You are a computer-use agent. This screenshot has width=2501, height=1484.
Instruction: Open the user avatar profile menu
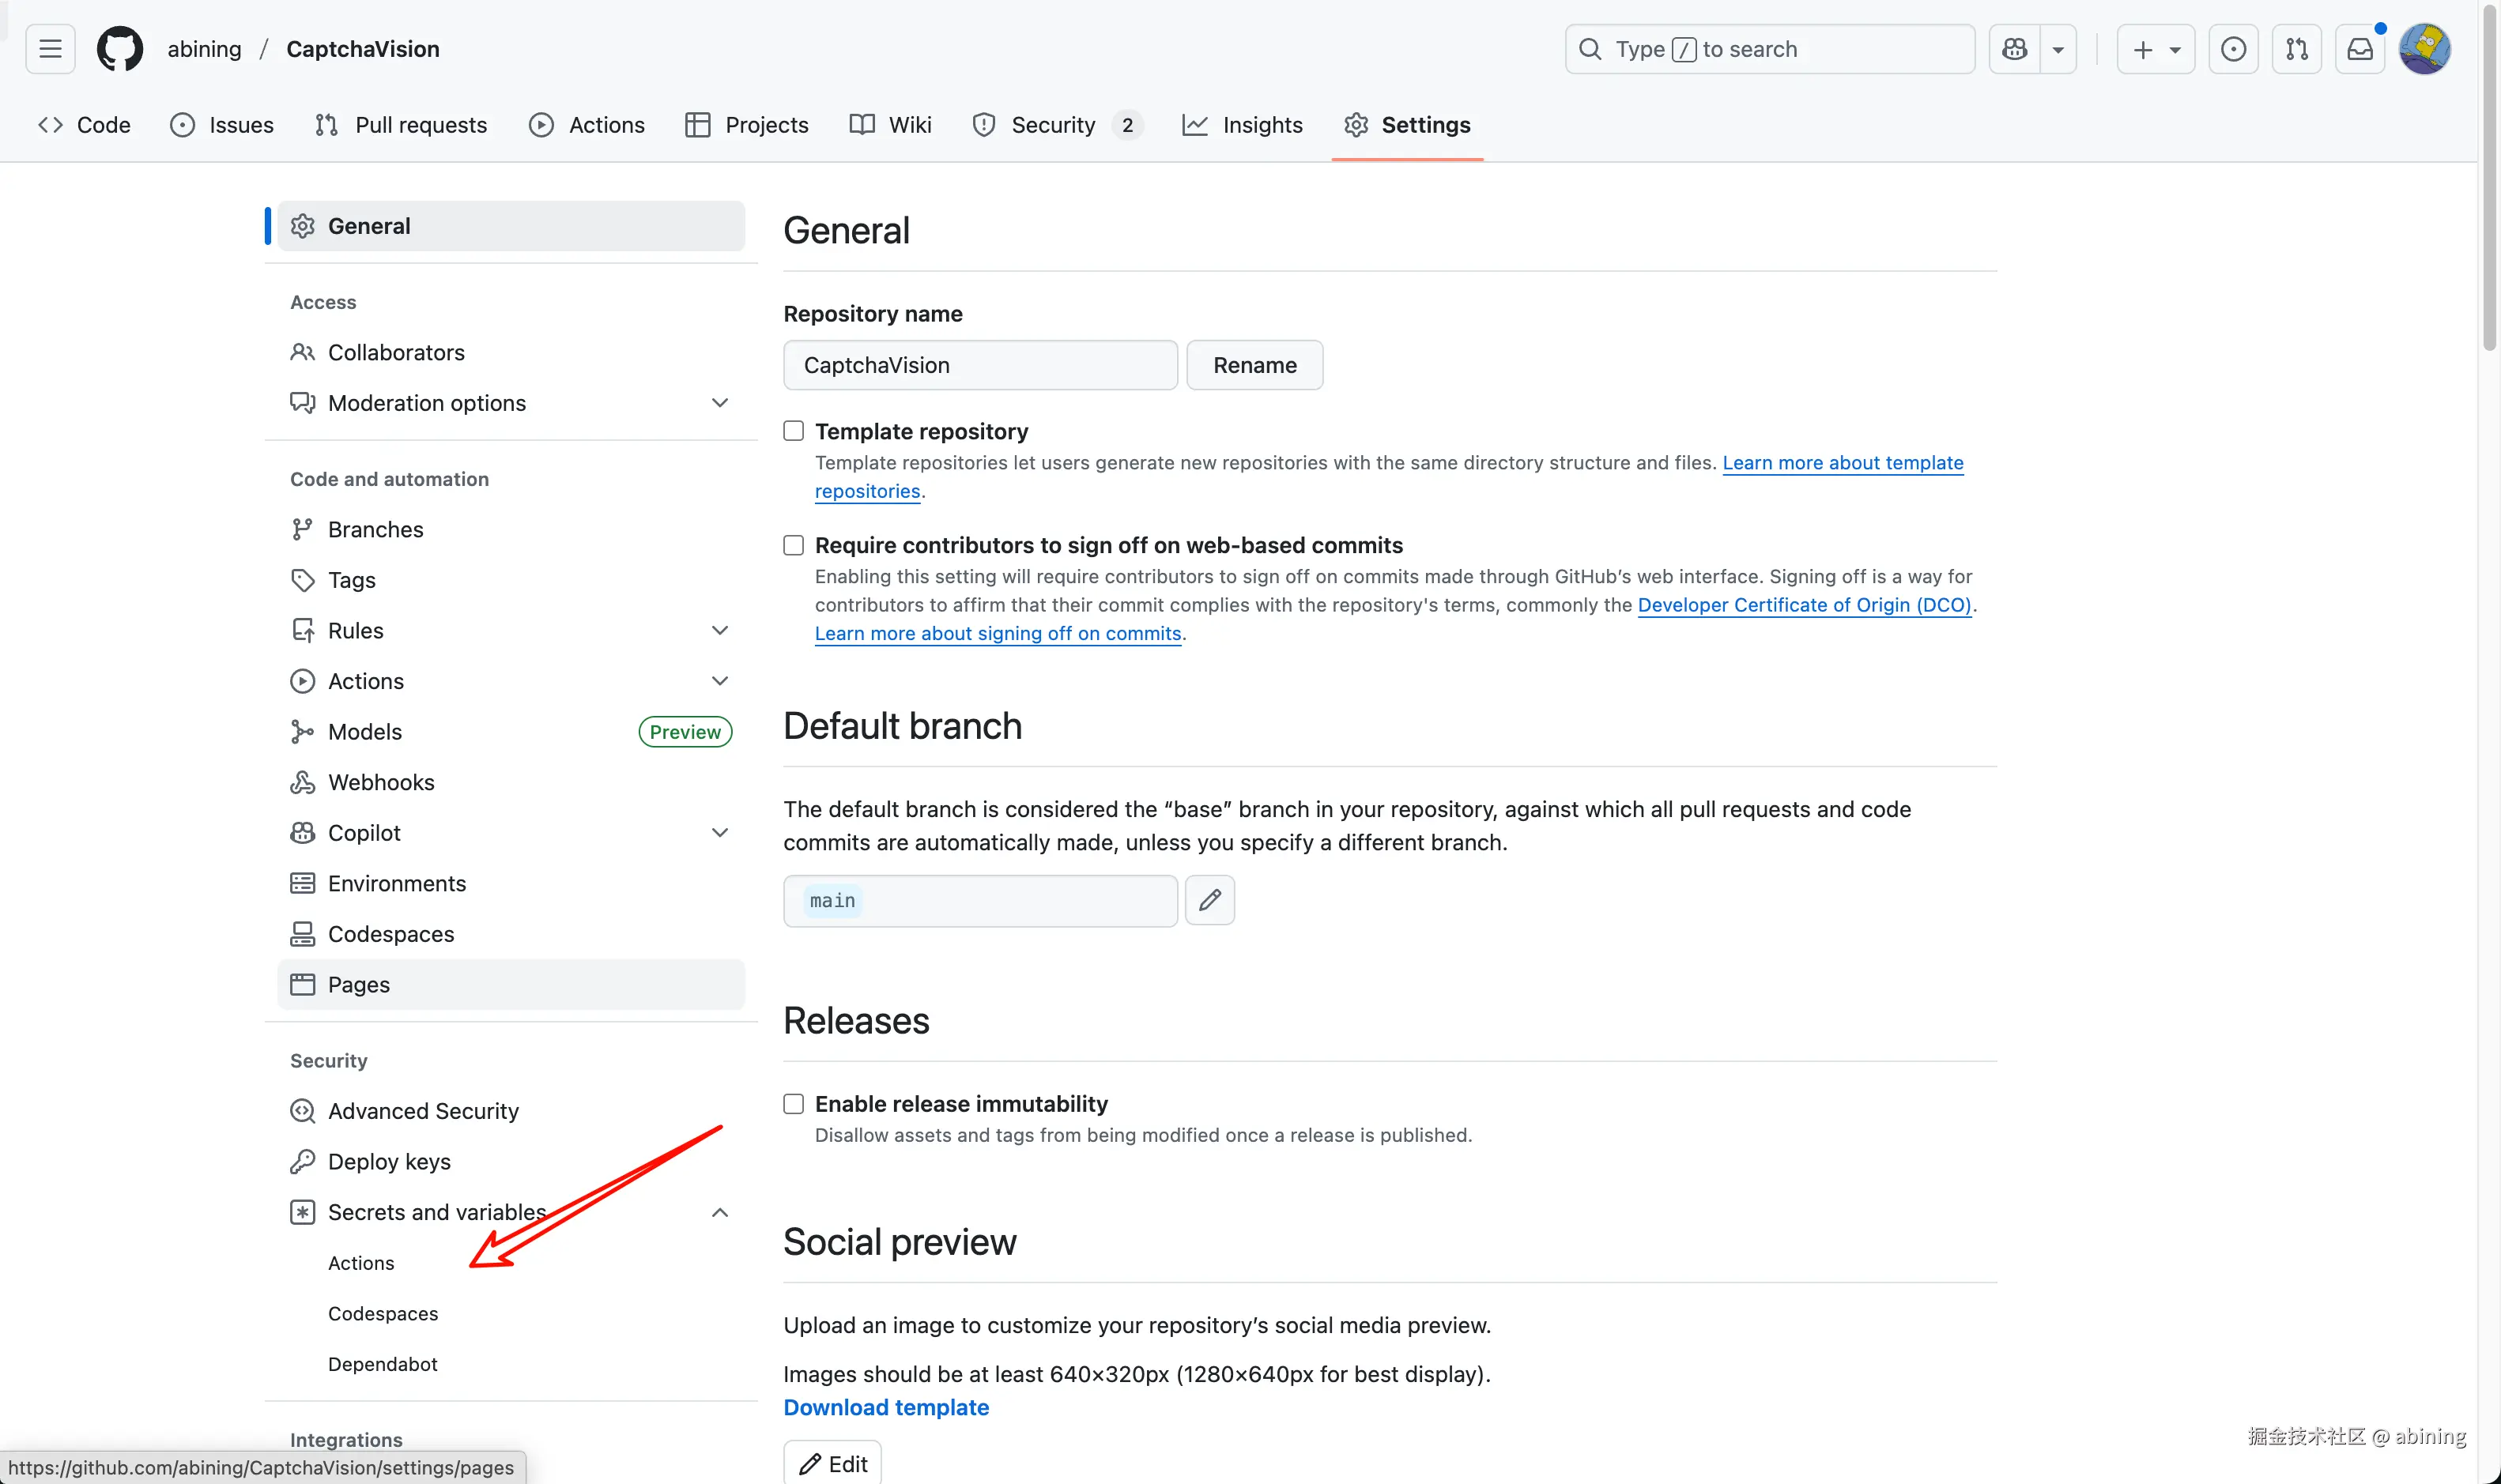click(2424, 49)
